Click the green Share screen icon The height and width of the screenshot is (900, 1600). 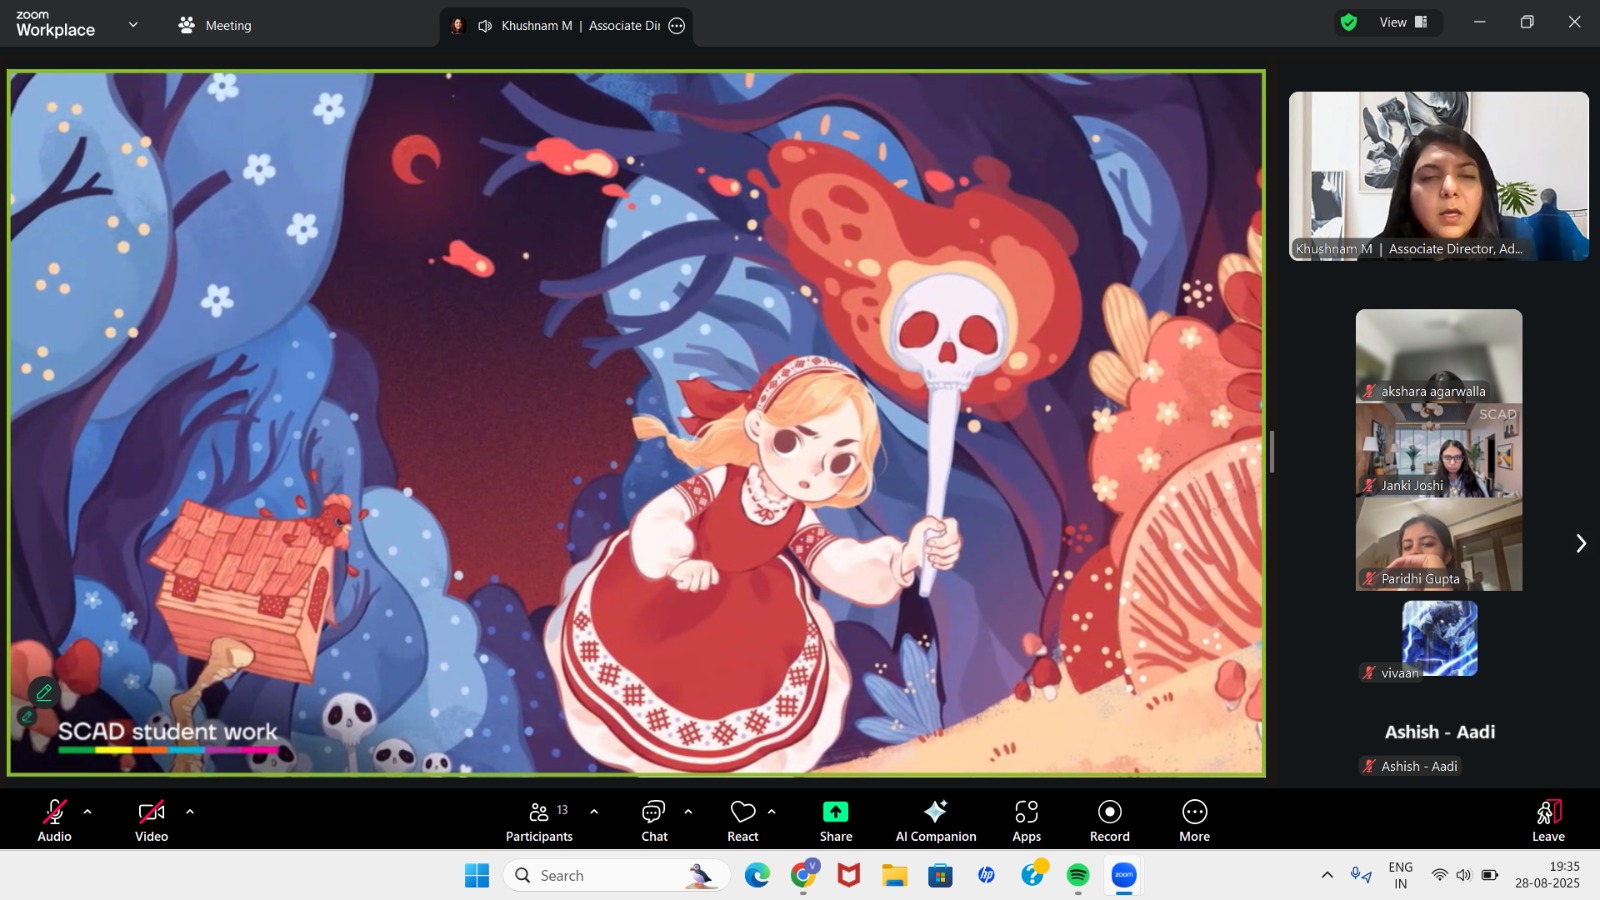835,812
